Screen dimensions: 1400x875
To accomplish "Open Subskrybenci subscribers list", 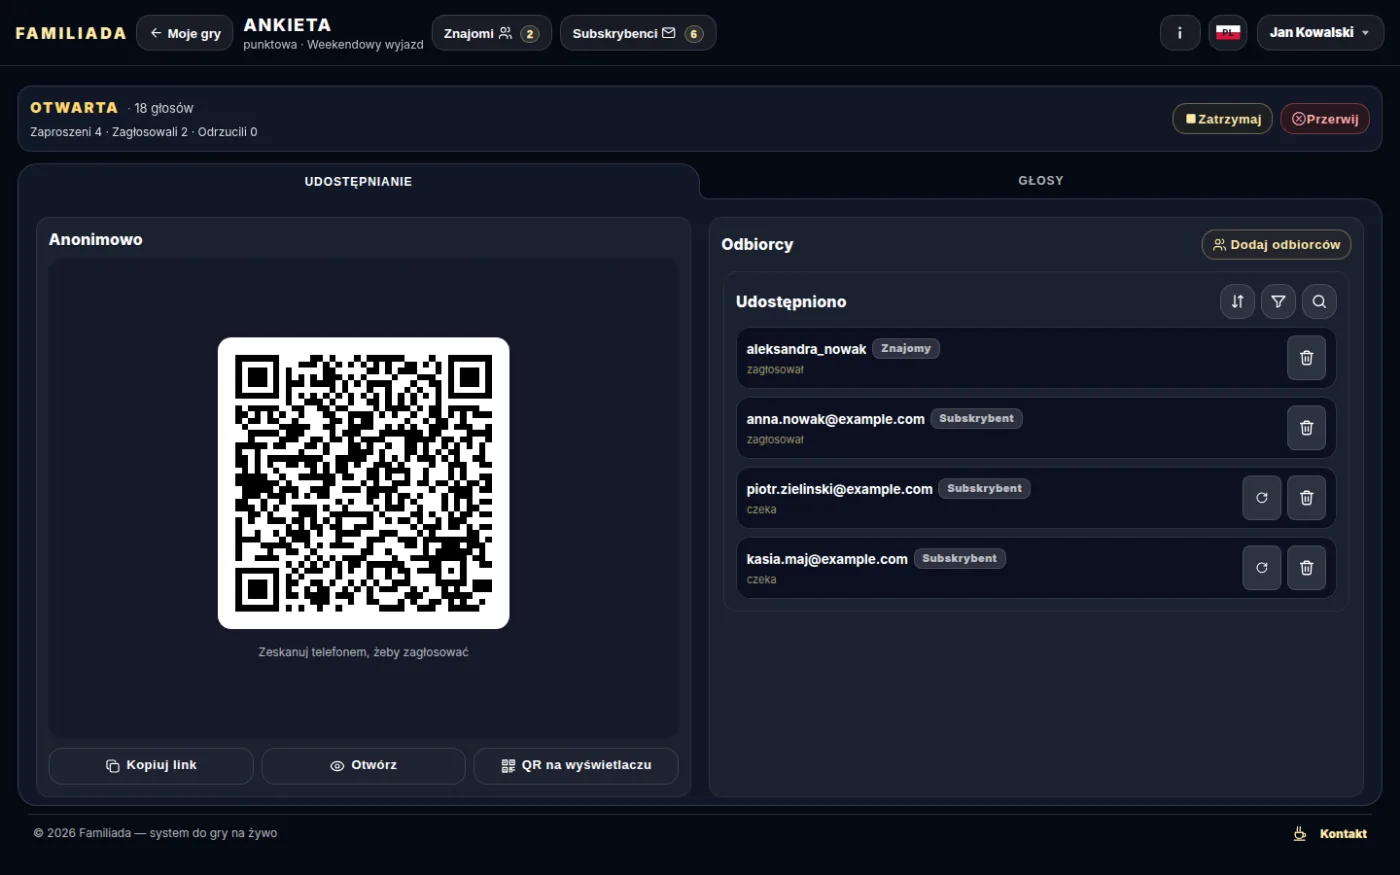I will (638, 33).
